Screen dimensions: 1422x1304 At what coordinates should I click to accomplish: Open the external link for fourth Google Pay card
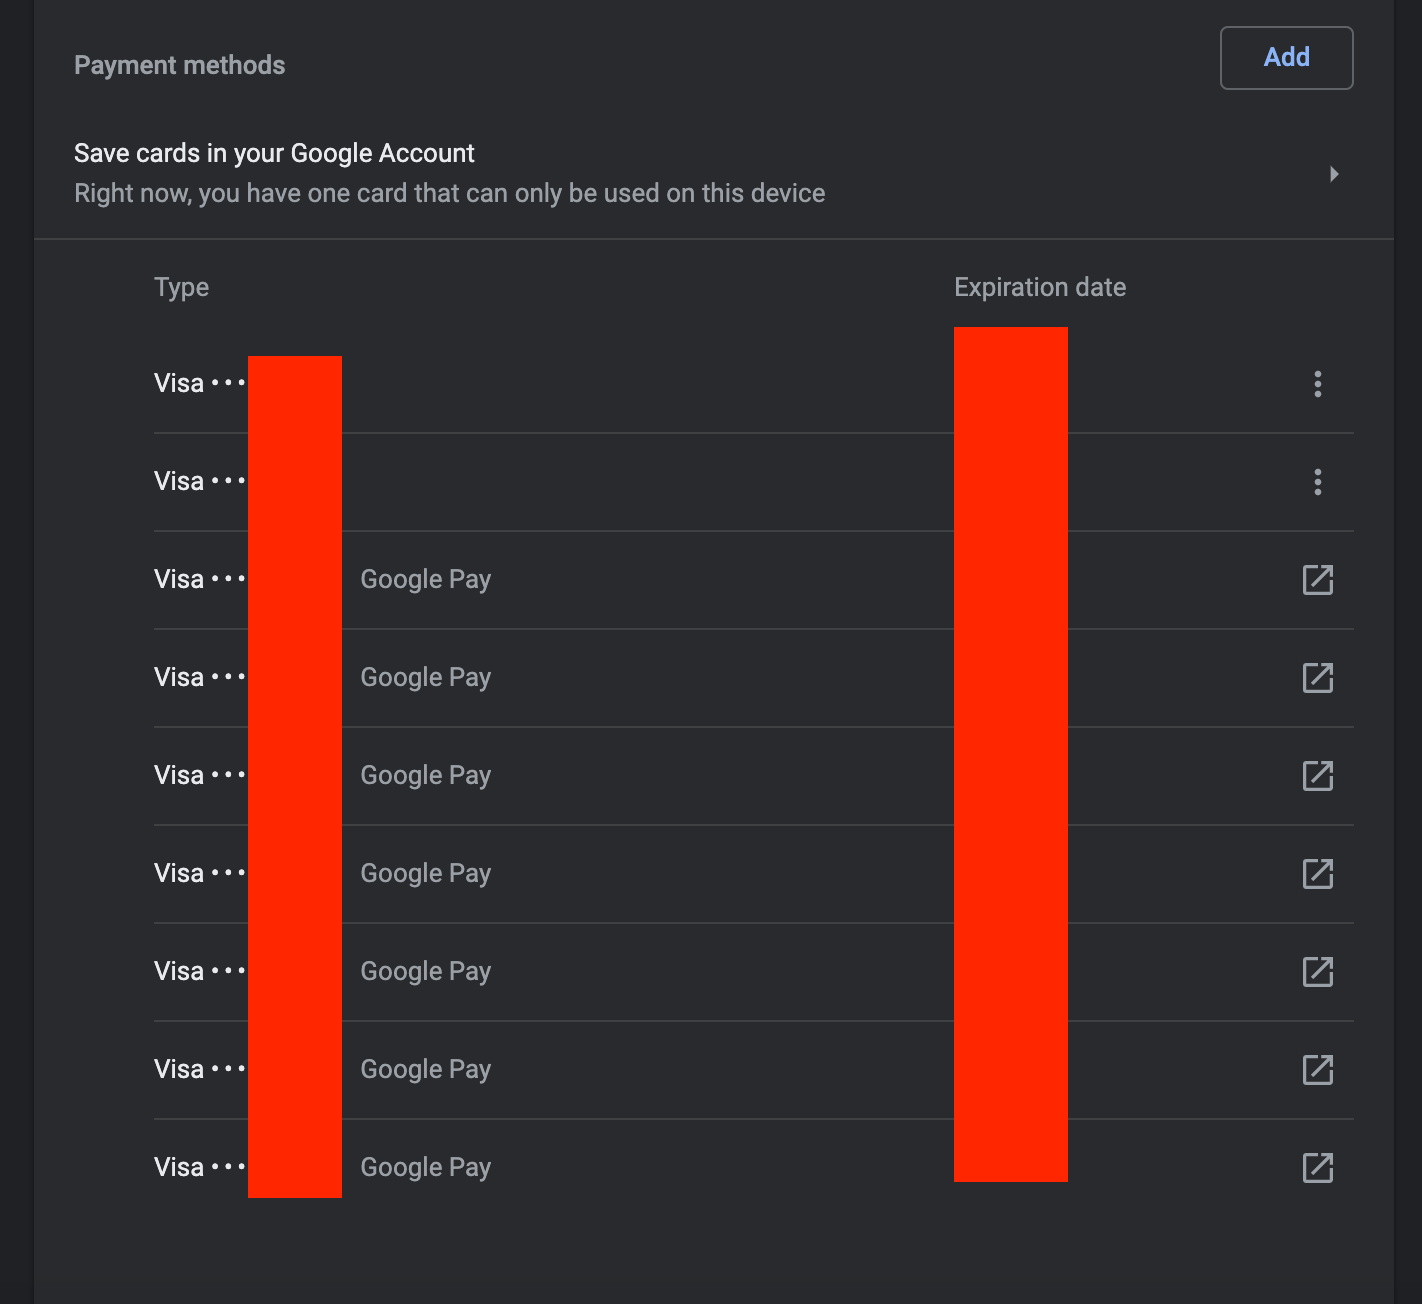[x=1318, y=873]
